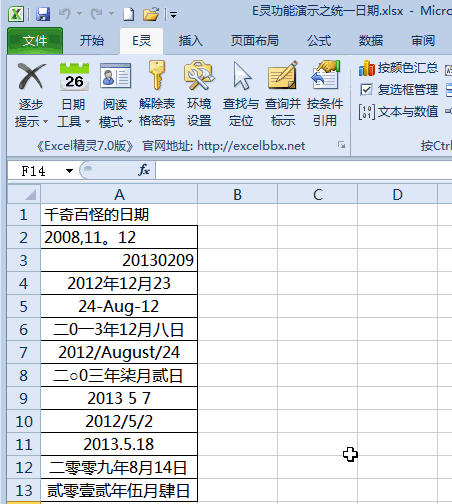Select cell with 千奇百怪的日期
The width and height of the screenshot is (452, 504).
point(119,215)
